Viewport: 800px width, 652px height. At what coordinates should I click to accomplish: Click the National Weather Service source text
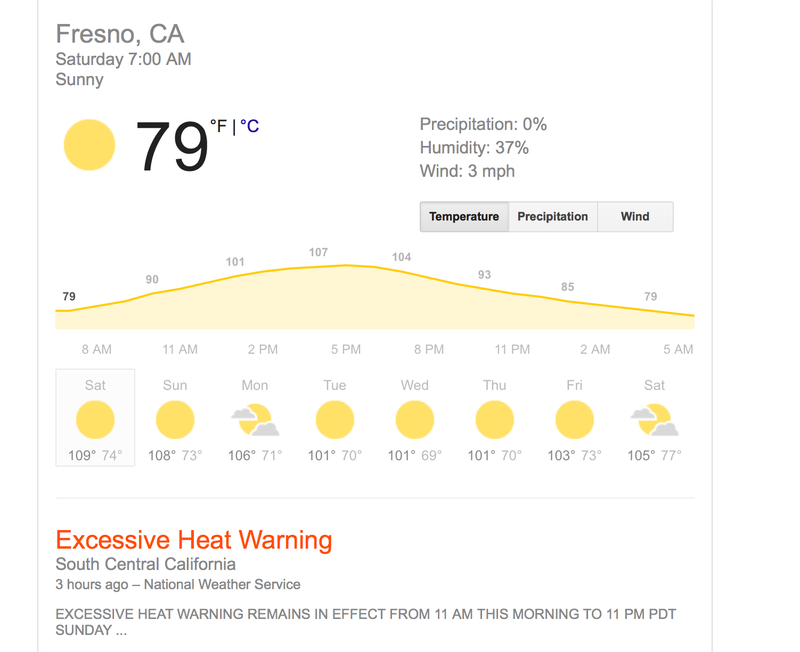tap(222, 584)
